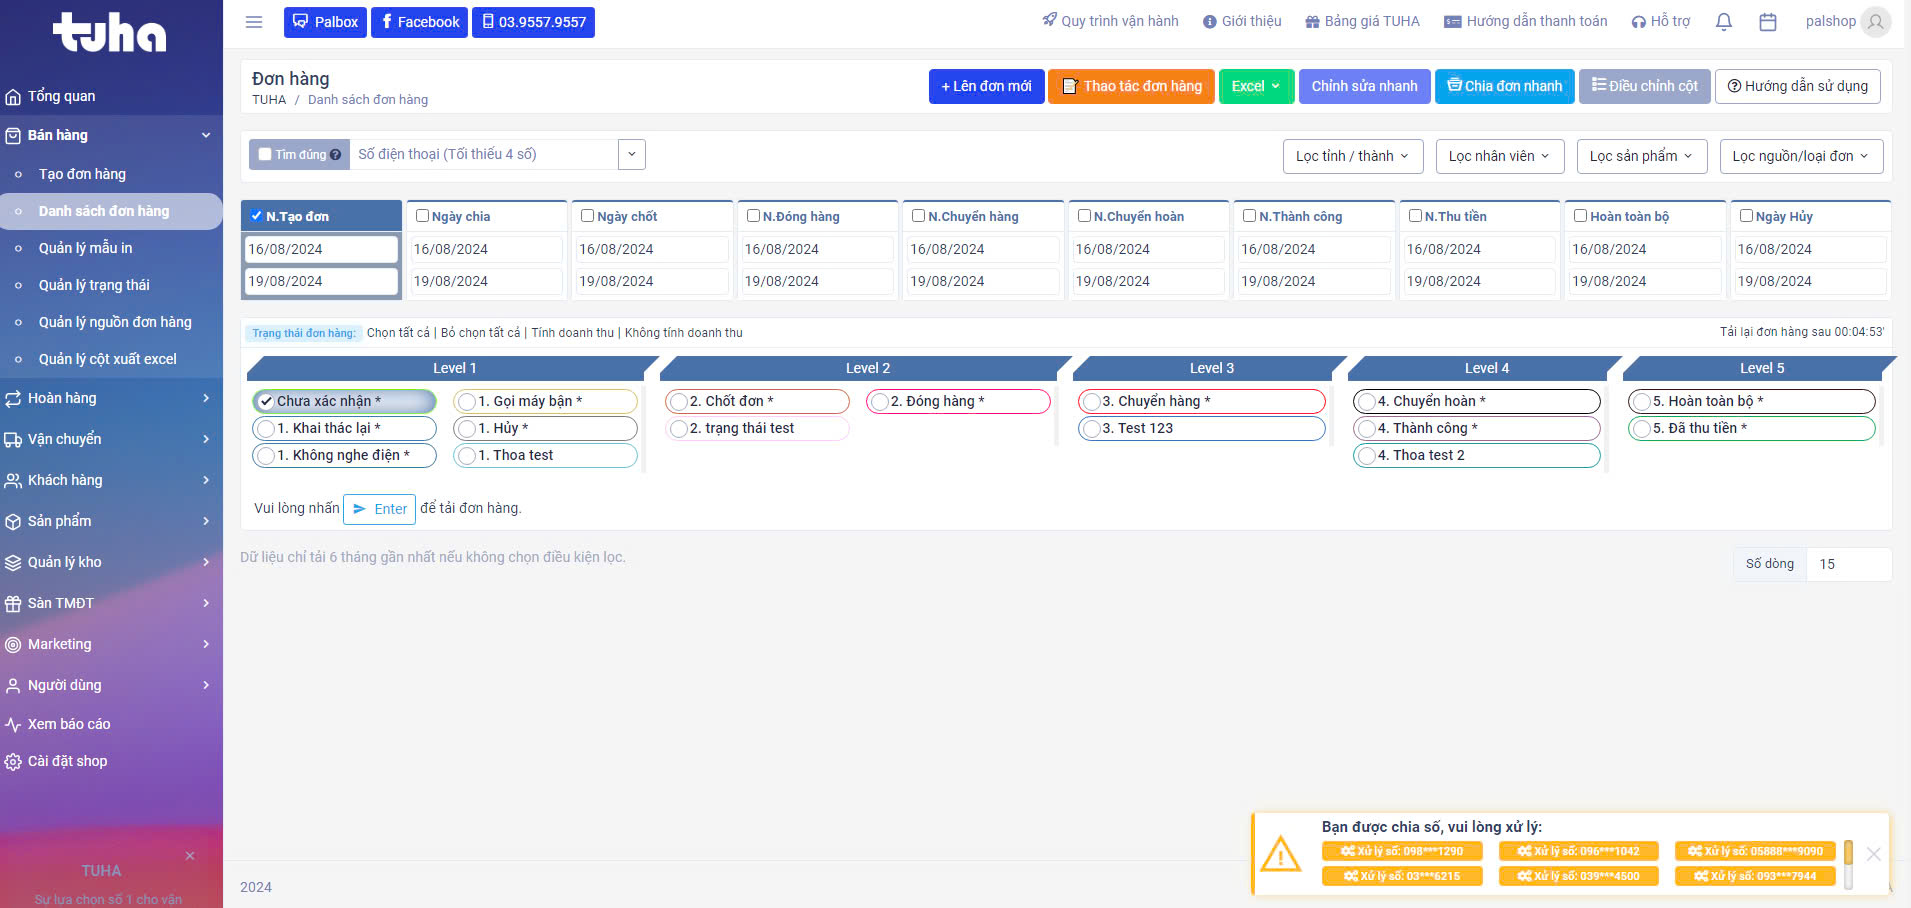Click the Xem báo cáo chart icon
Viewport: 1911px width, 908px height.
coord(13,725)
